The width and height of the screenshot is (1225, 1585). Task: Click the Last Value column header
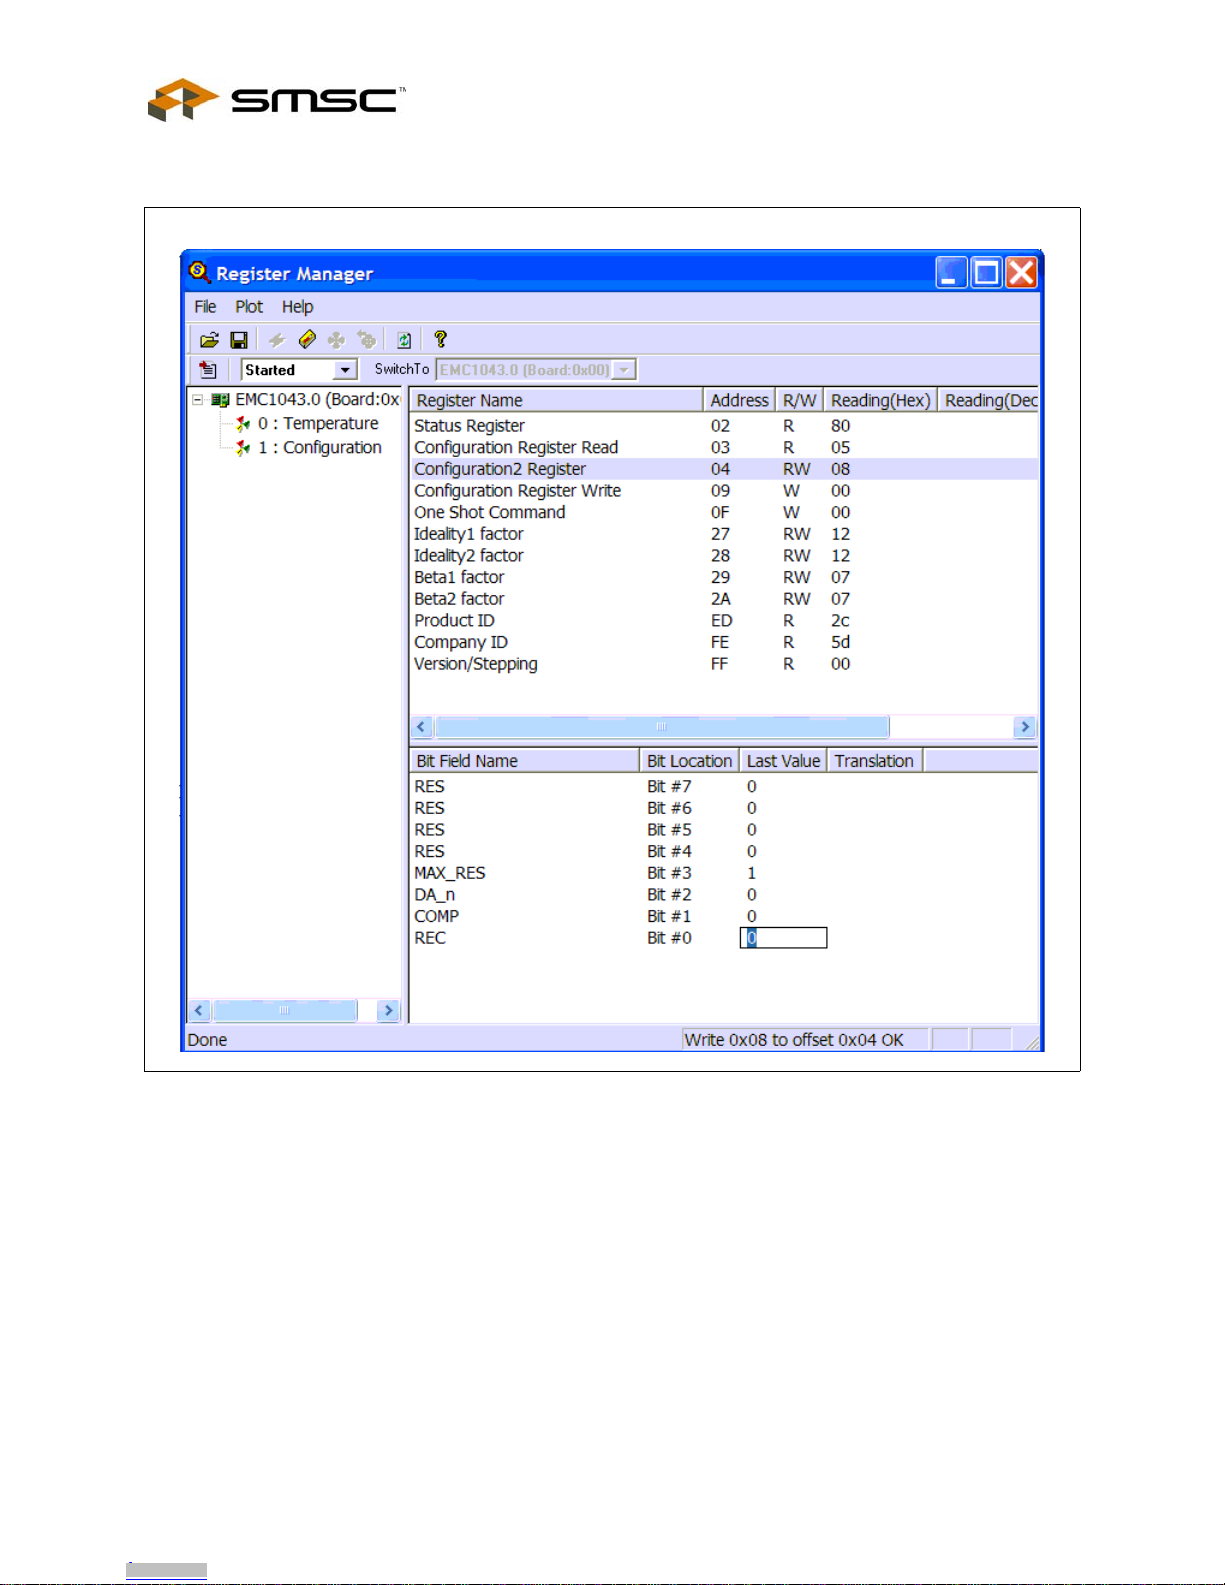click(783, 761)
